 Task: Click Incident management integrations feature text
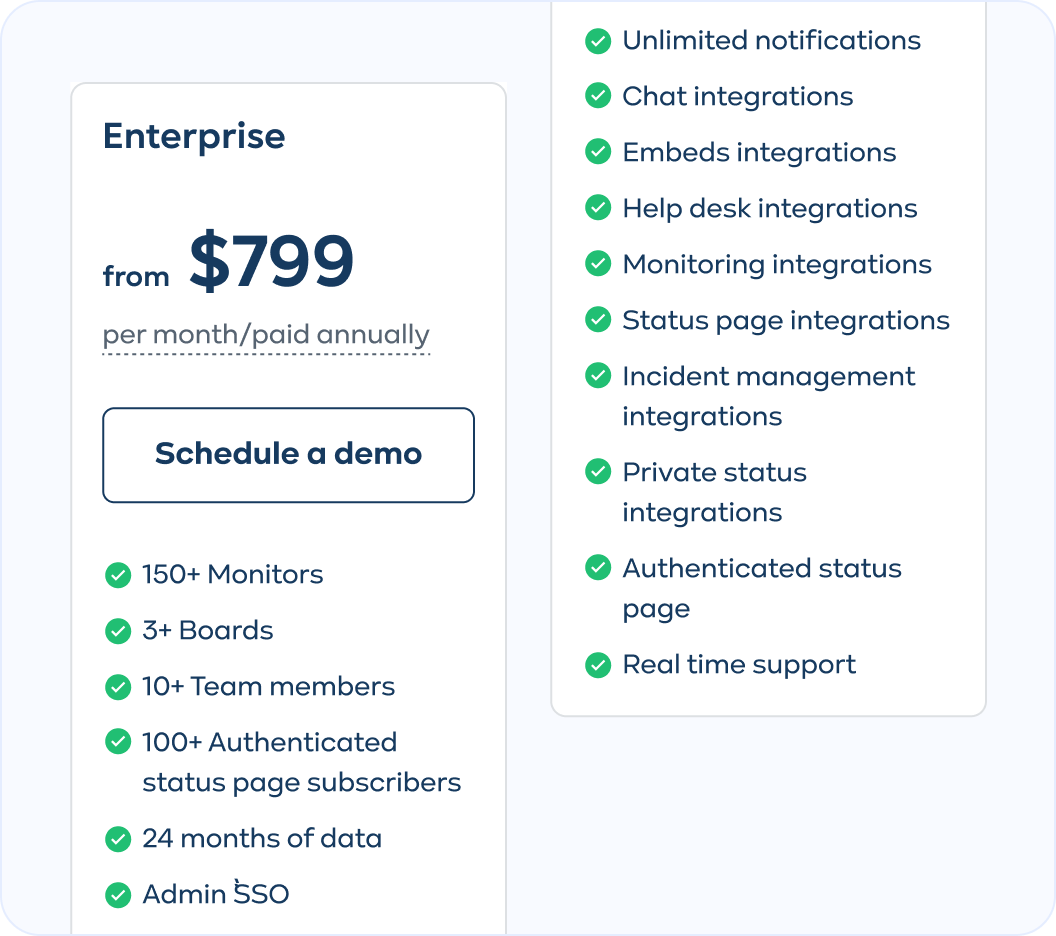click(768, 396)
